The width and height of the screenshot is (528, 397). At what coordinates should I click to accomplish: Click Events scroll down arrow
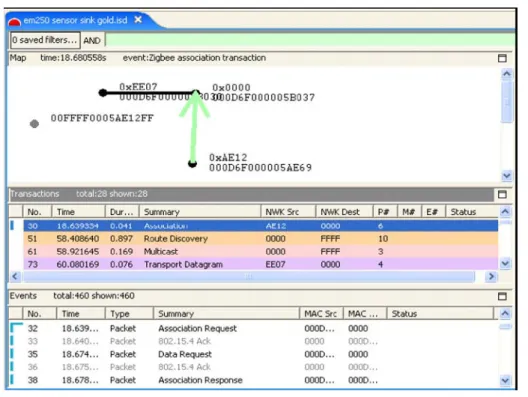pyautogui.click(x=505, y=380)
